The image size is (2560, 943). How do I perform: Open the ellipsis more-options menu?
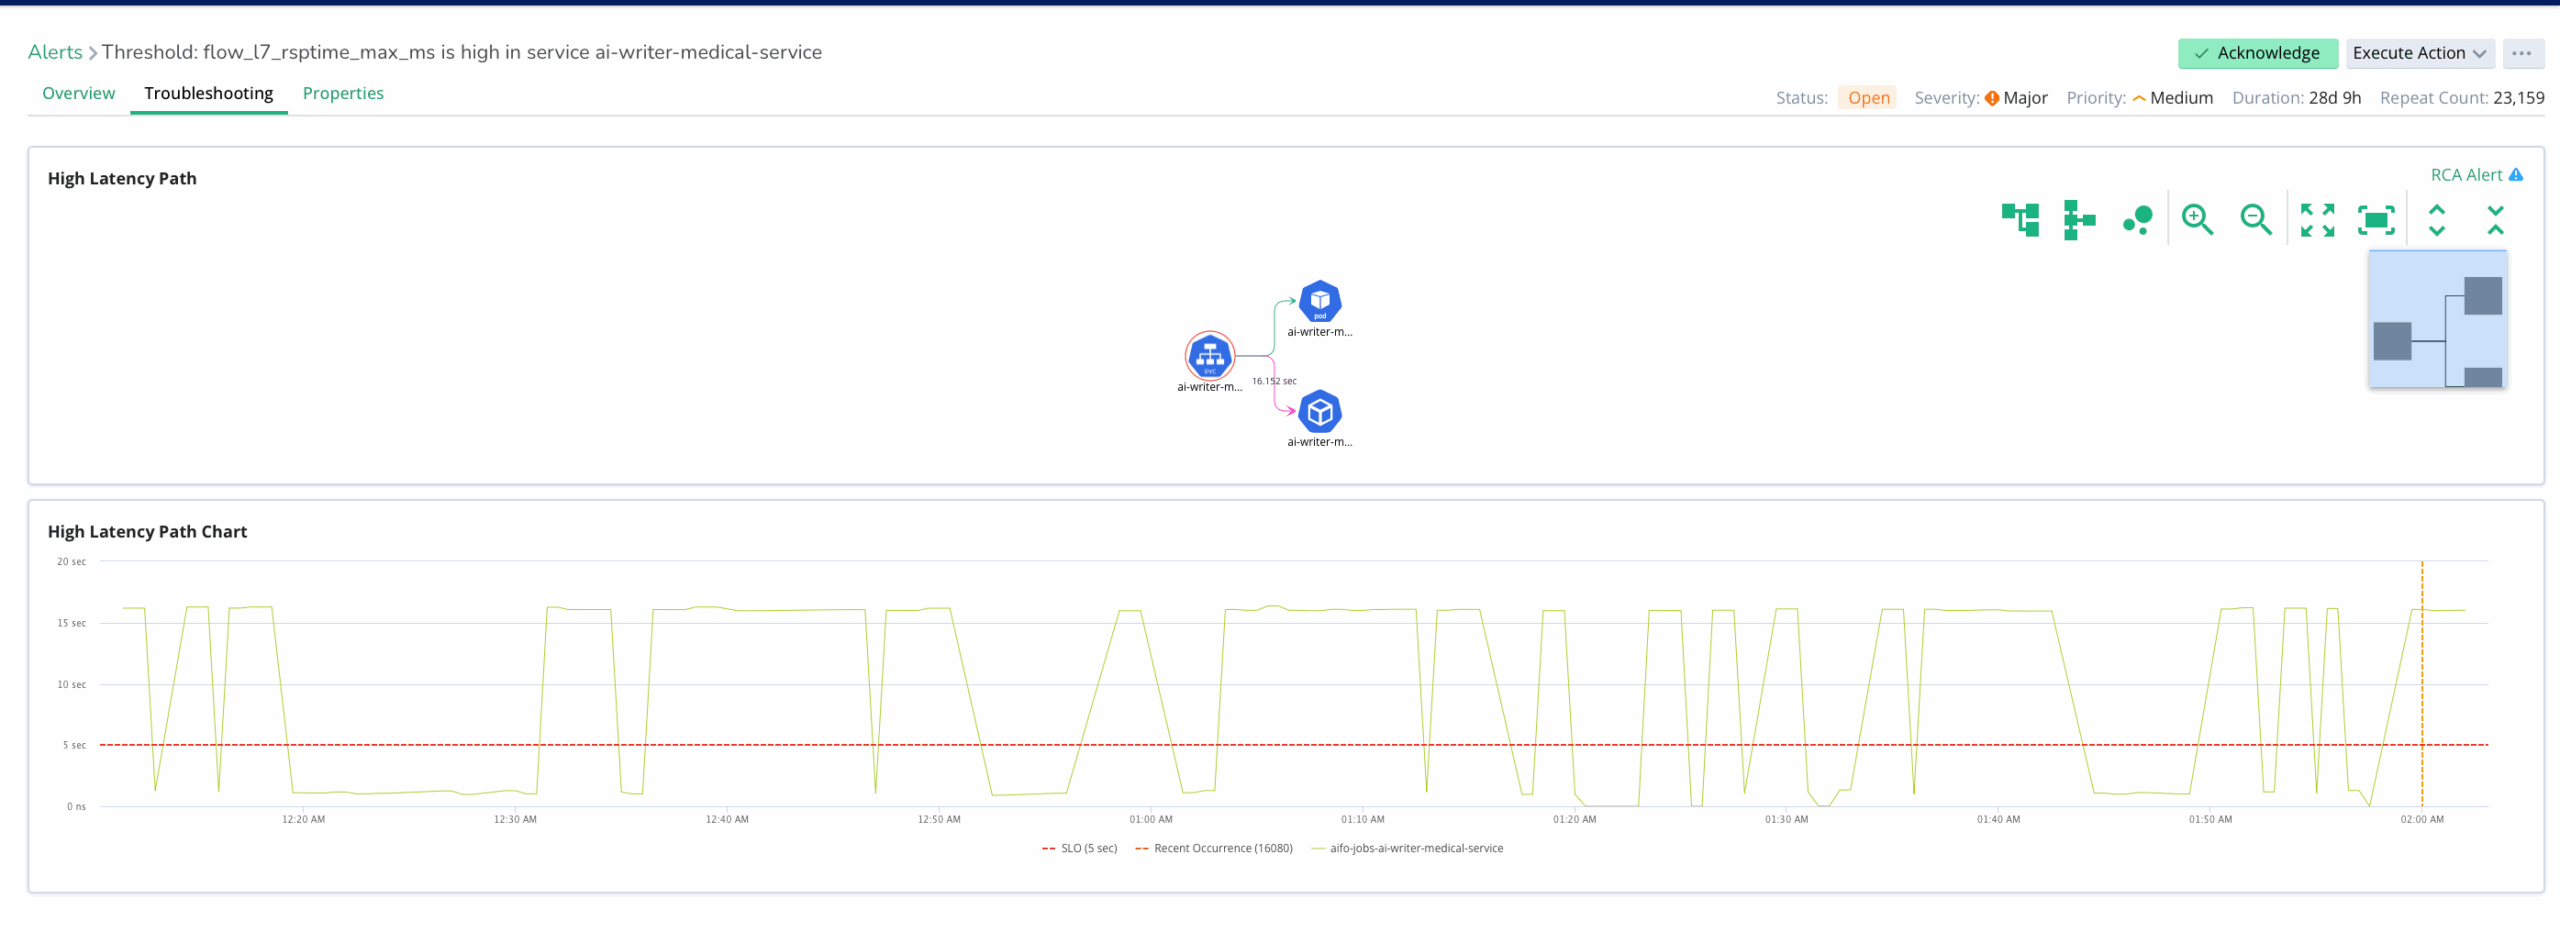click(x=2524, y=53)
